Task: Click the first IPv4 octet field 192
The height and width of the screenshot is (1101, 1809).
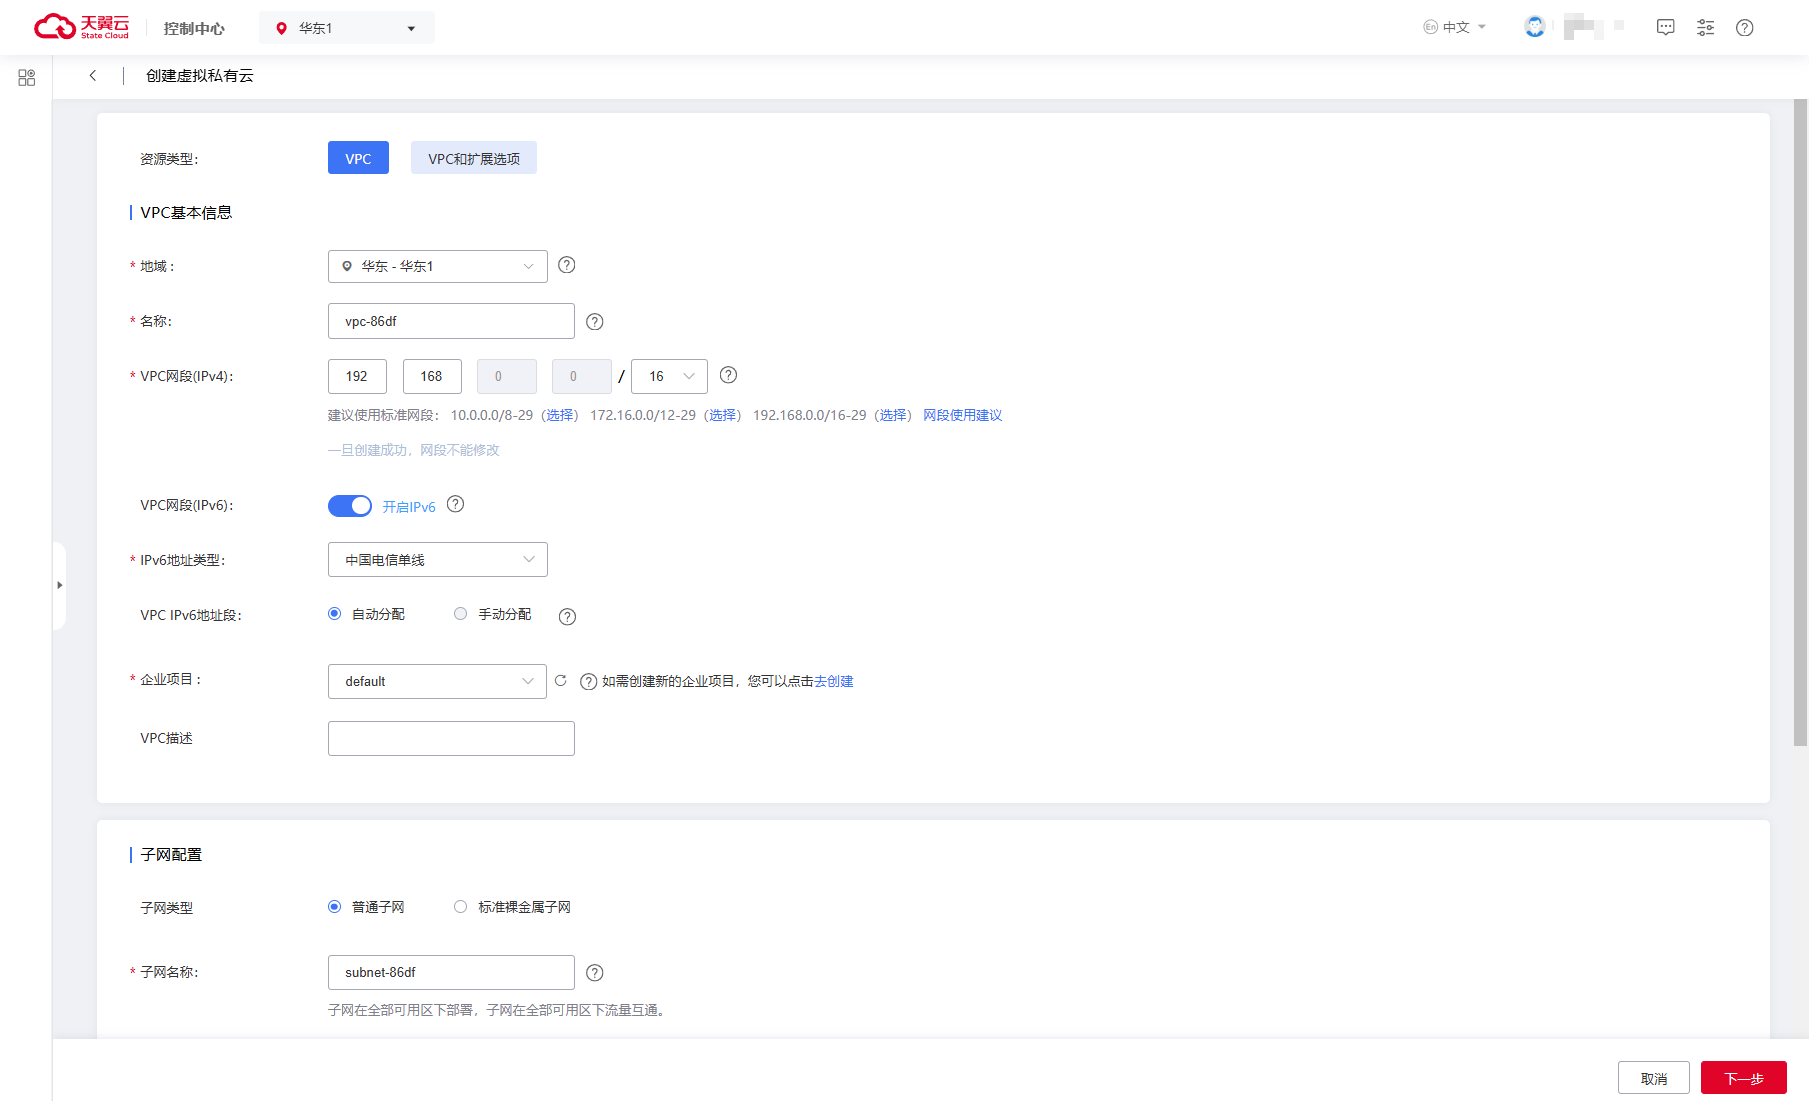Action: [357, 376]
